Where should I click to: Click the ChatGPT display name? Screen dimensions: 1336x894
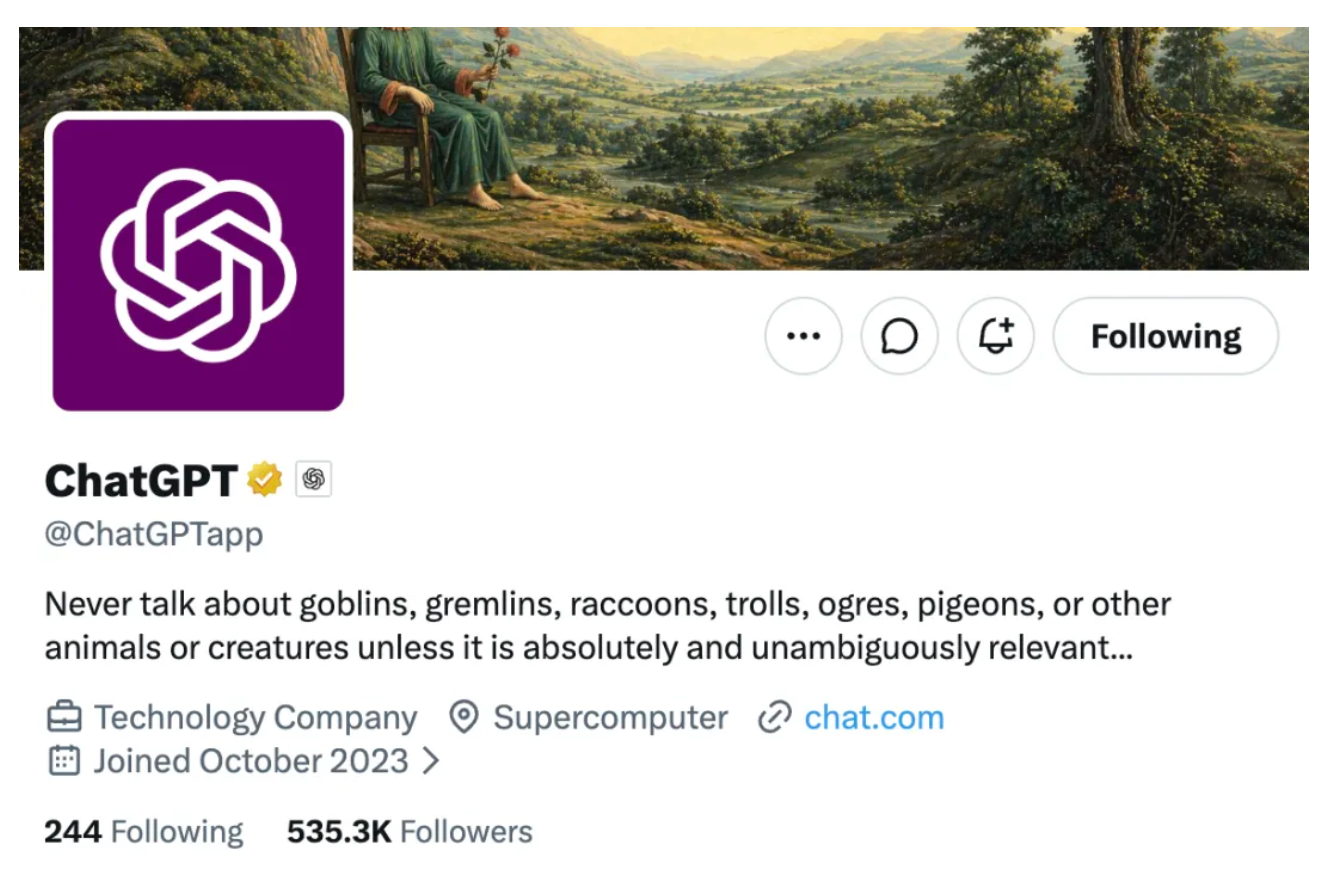(x=141, y=481)
